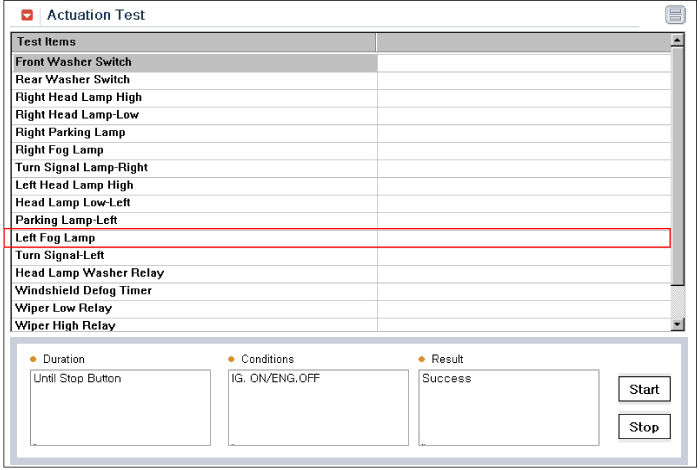The height and width of the screenshot is (470, 700).
Task: Click the scrollbar down arrow in test list
Action: pos(677,324)
